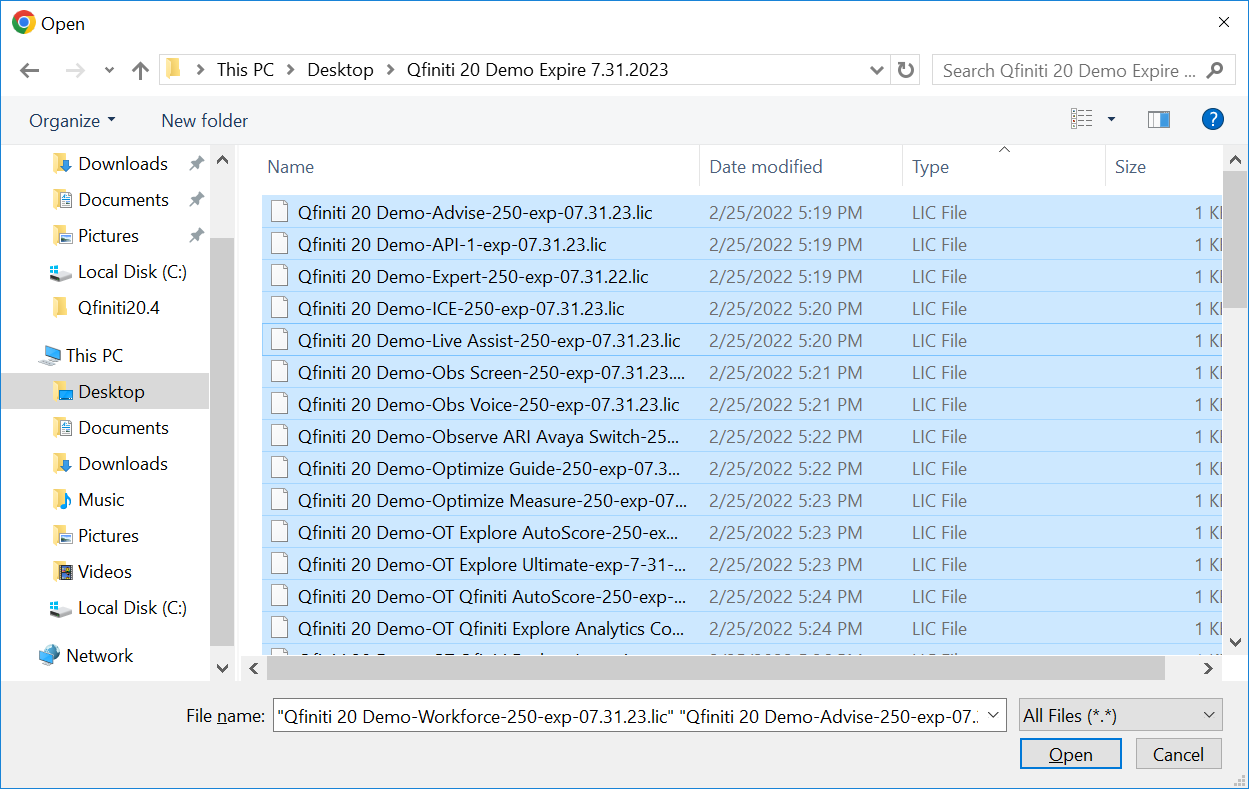Go up one folder level
The height and width of the screenshot is (789, 1249).
click(140, 69)
